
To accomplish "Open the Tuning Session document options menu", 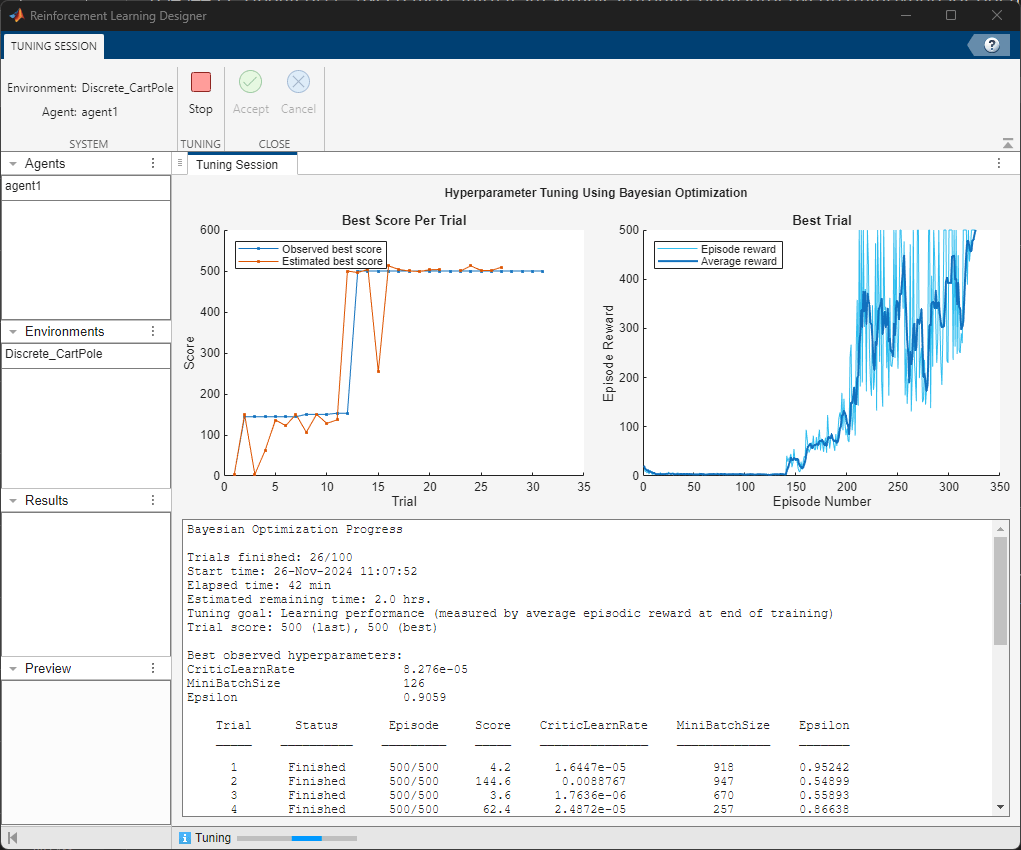I will coord(999,162).
